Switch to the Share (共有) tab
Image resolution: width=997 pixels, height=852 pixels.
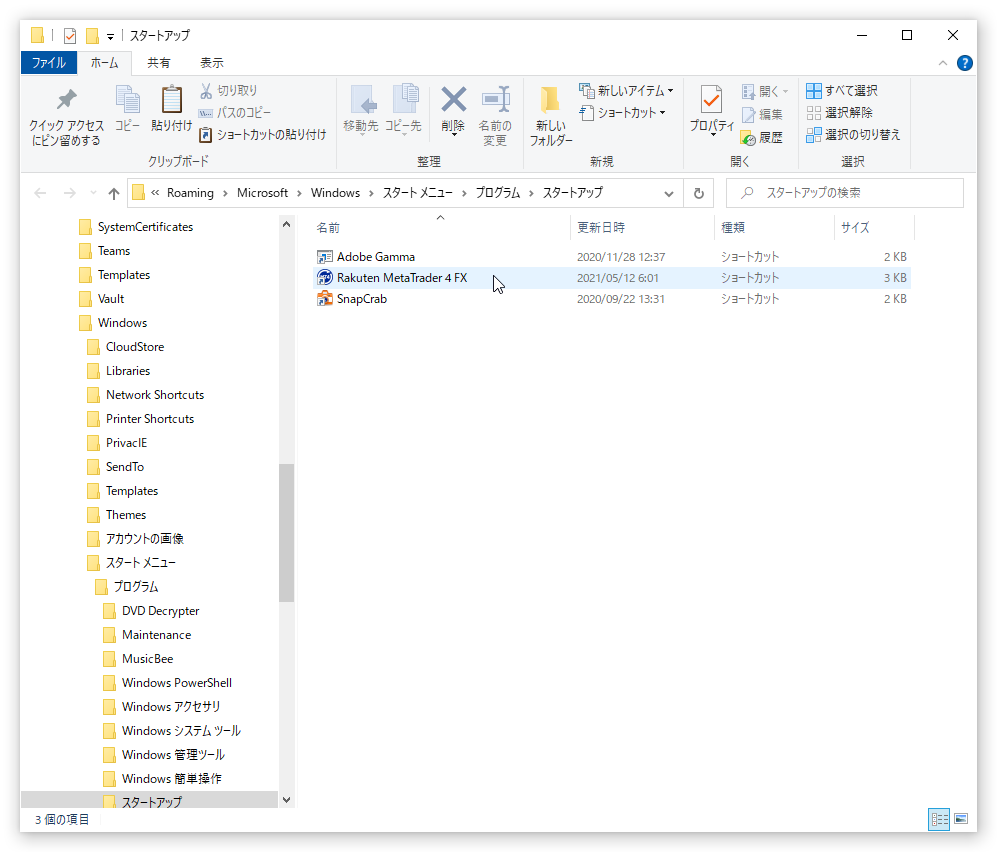point(158,62)
